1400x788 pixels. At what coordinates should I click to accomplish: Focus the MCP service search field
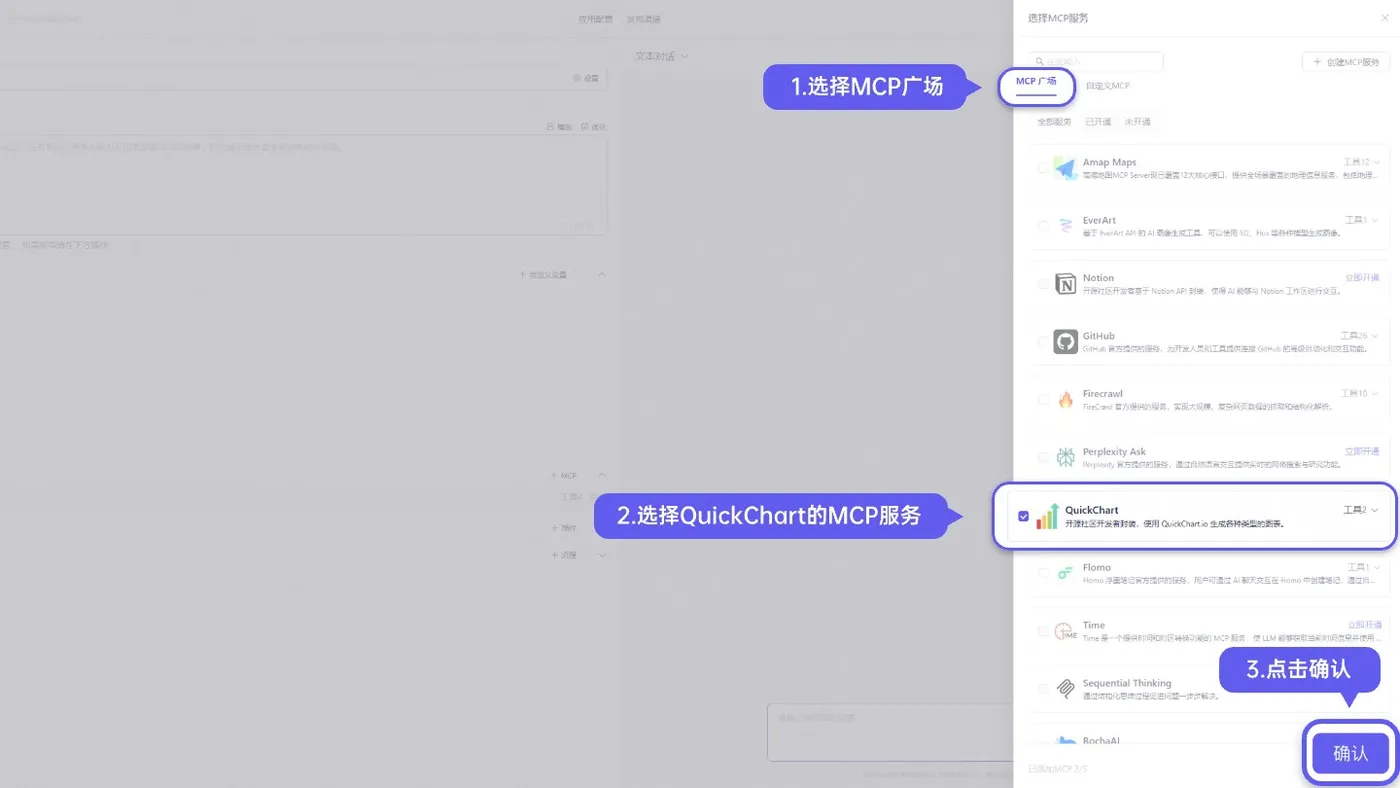[x=1097, y=62]
